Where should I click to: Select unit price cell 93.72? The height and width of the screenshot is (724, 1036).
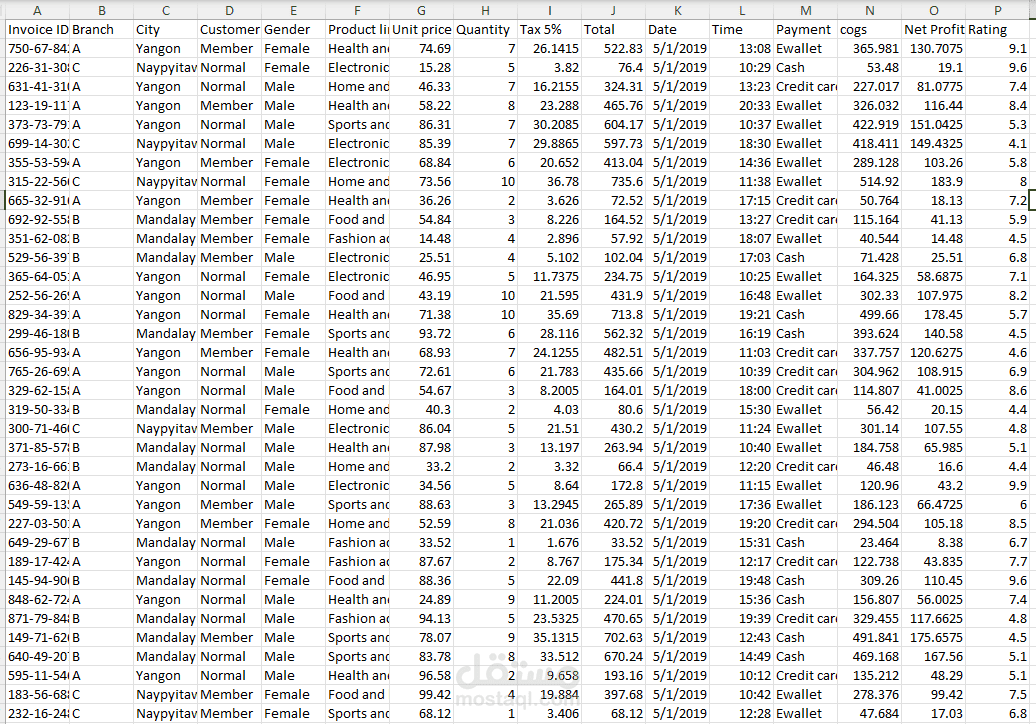(421, 334)
